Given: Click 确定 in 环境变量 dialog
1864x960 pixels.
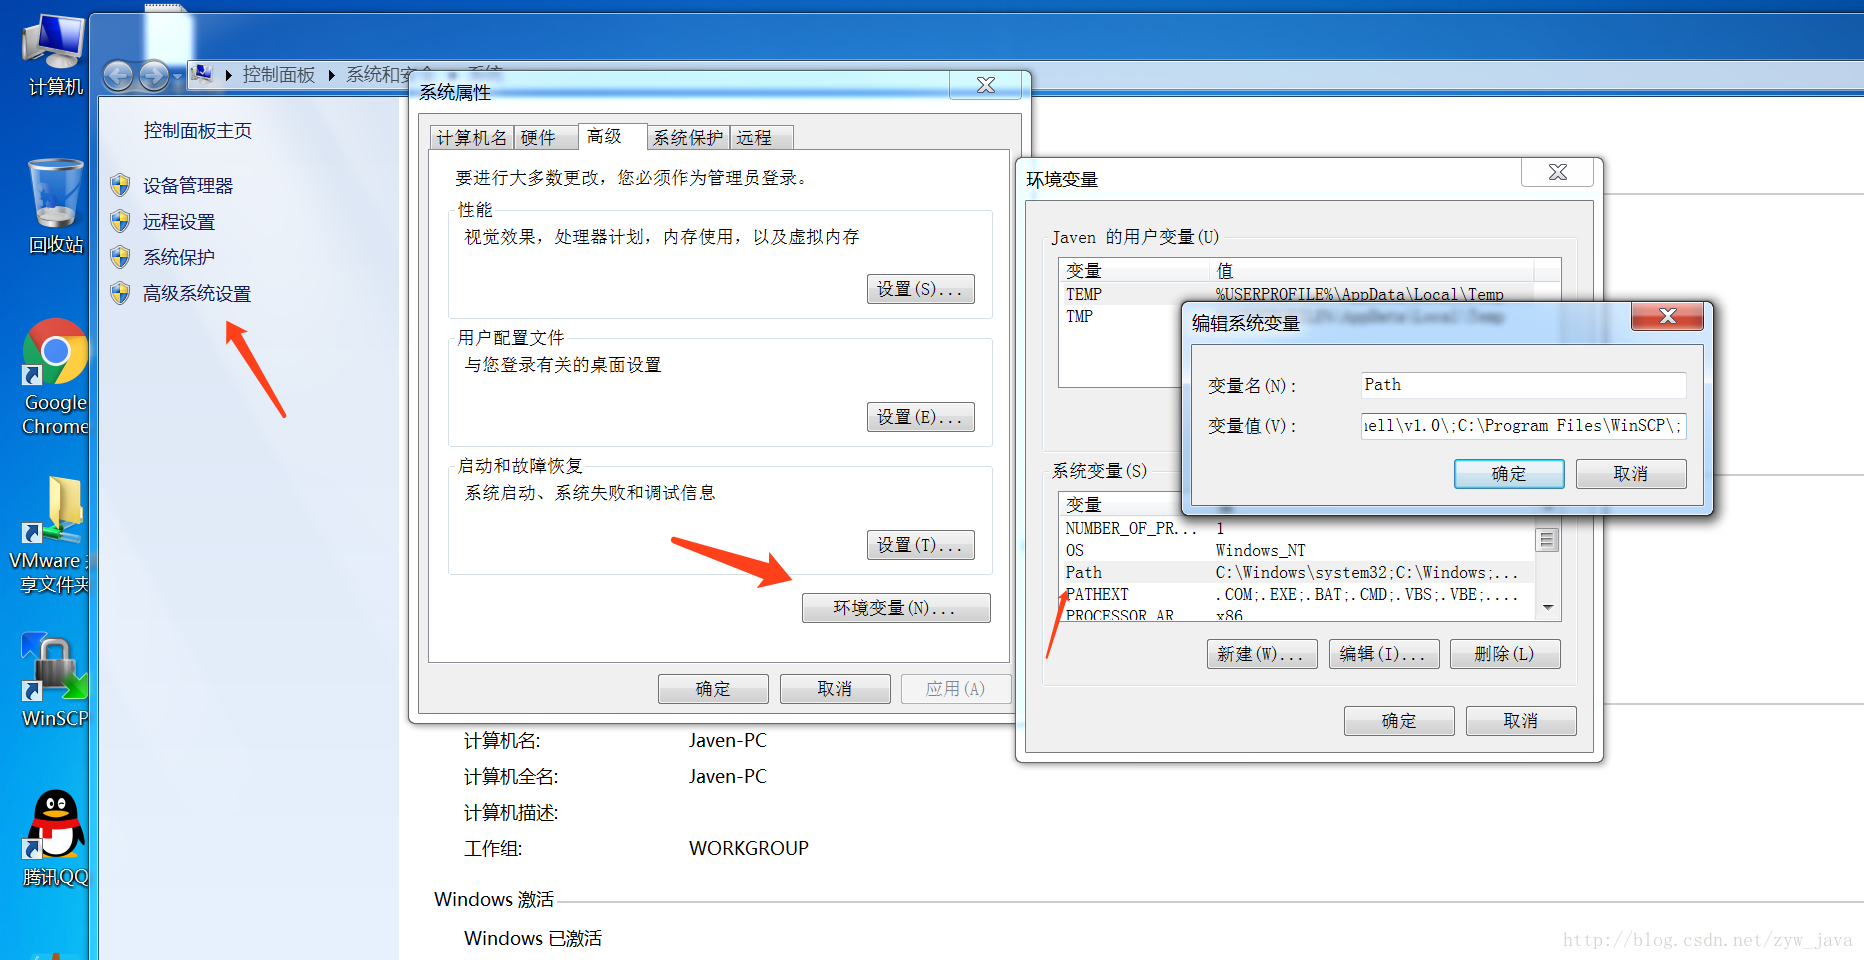Looking at the screenshot, I should [x=1399, y=721].
